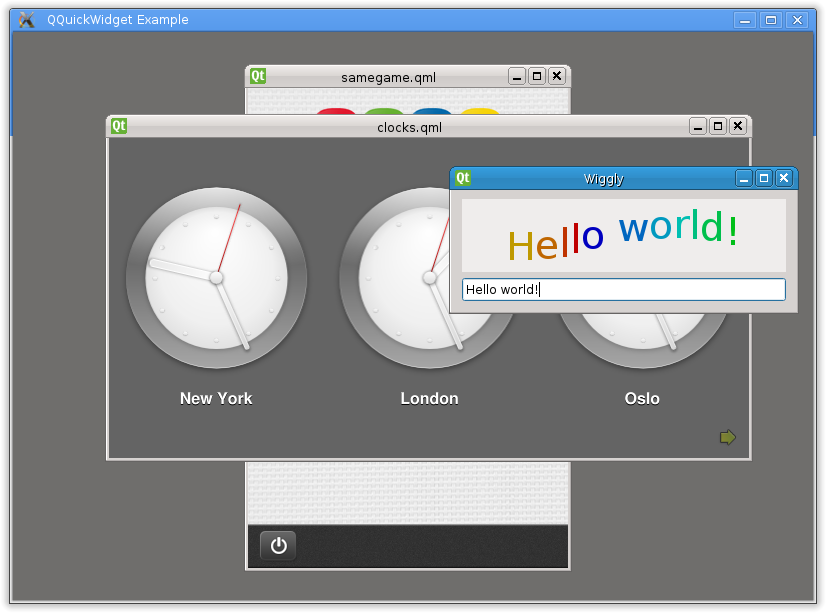Click the clocks.qml title text
The image size is (826, 613).
409,127
